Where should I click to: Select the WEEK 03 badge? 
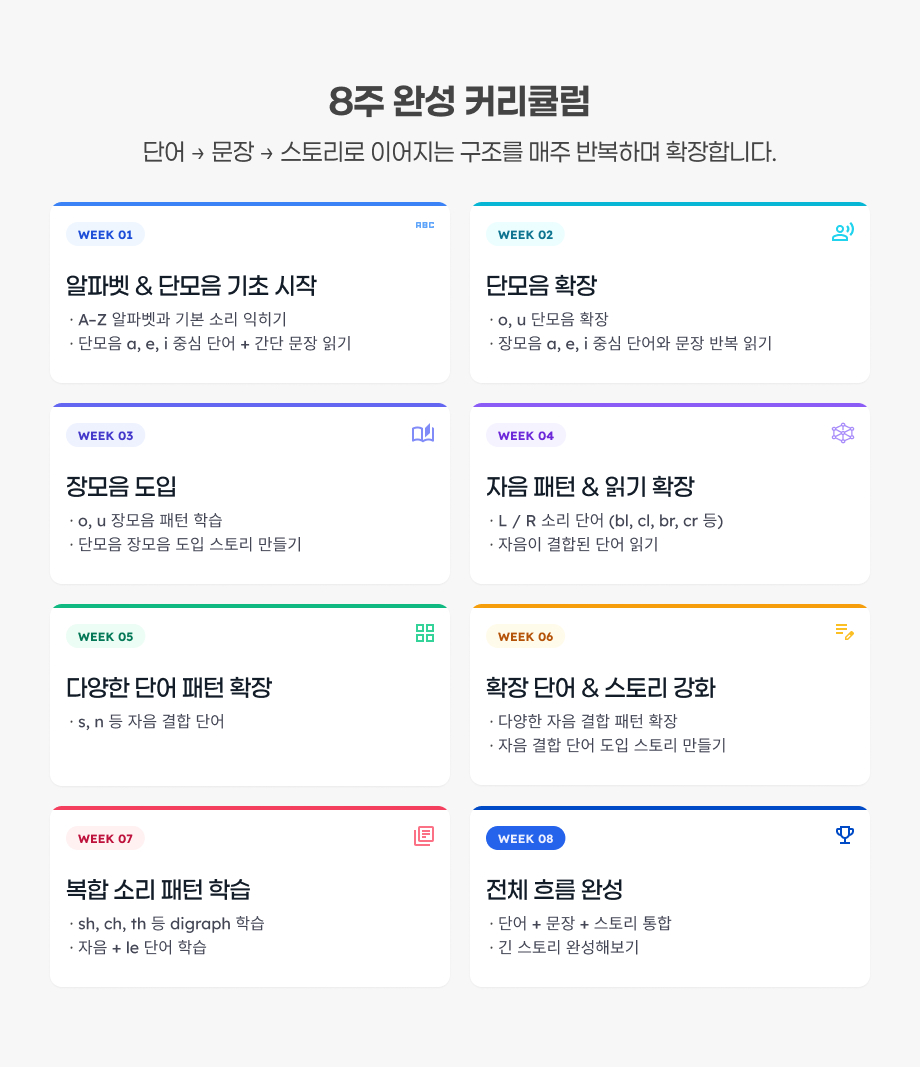(x=105, y=436)
